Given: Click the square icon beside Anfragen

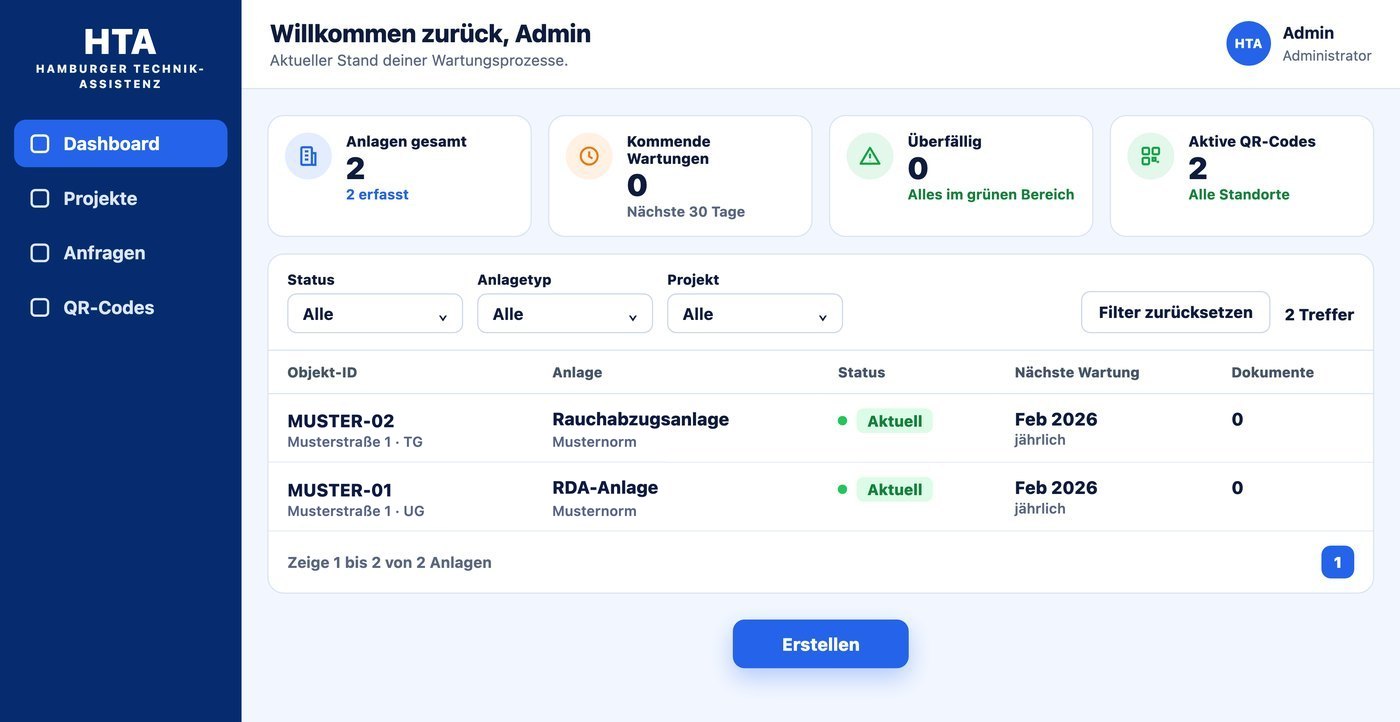Looking at the screenshot, I should [x=40, y=253].
